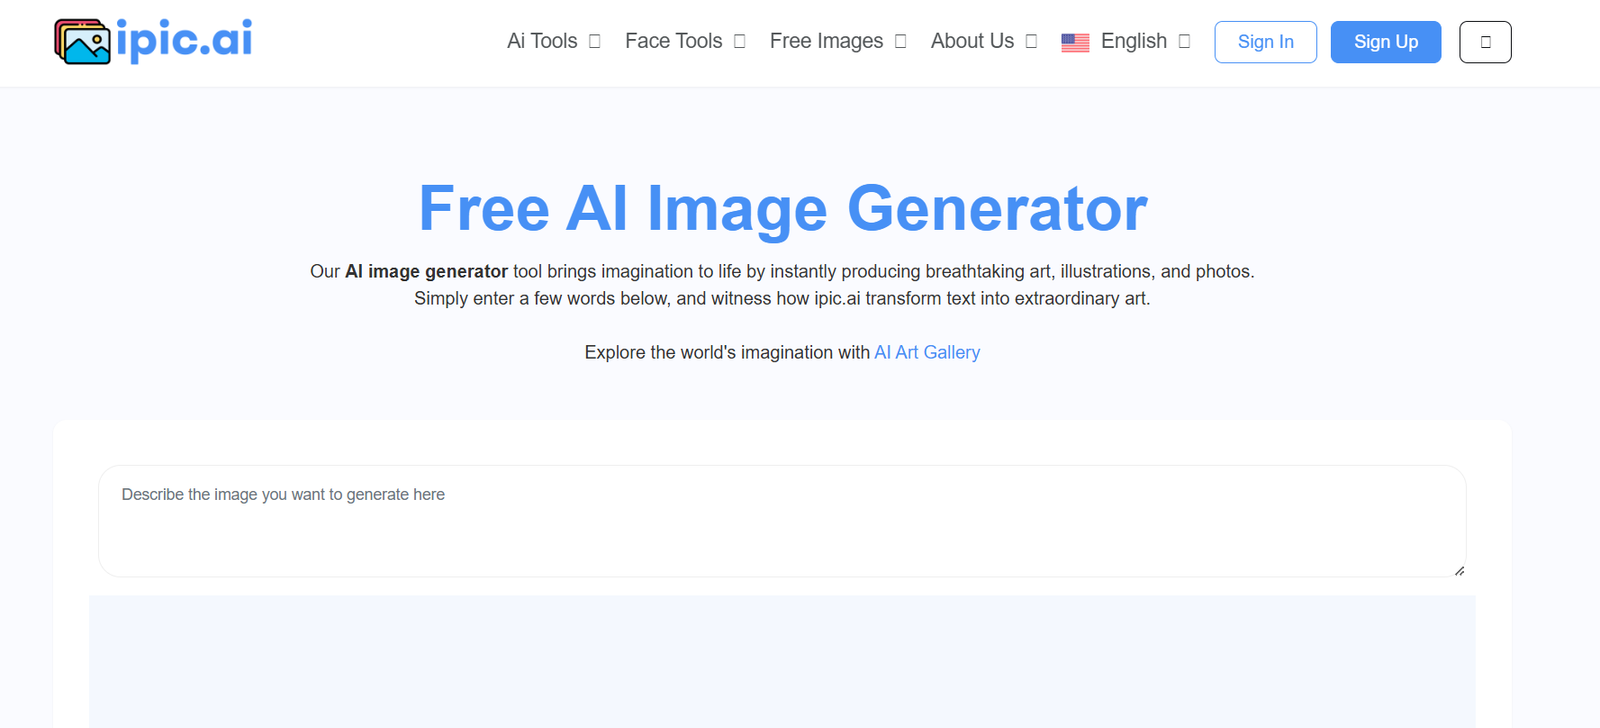
Task: Expand the arrow beside About Us
Action: (1031, 41)
